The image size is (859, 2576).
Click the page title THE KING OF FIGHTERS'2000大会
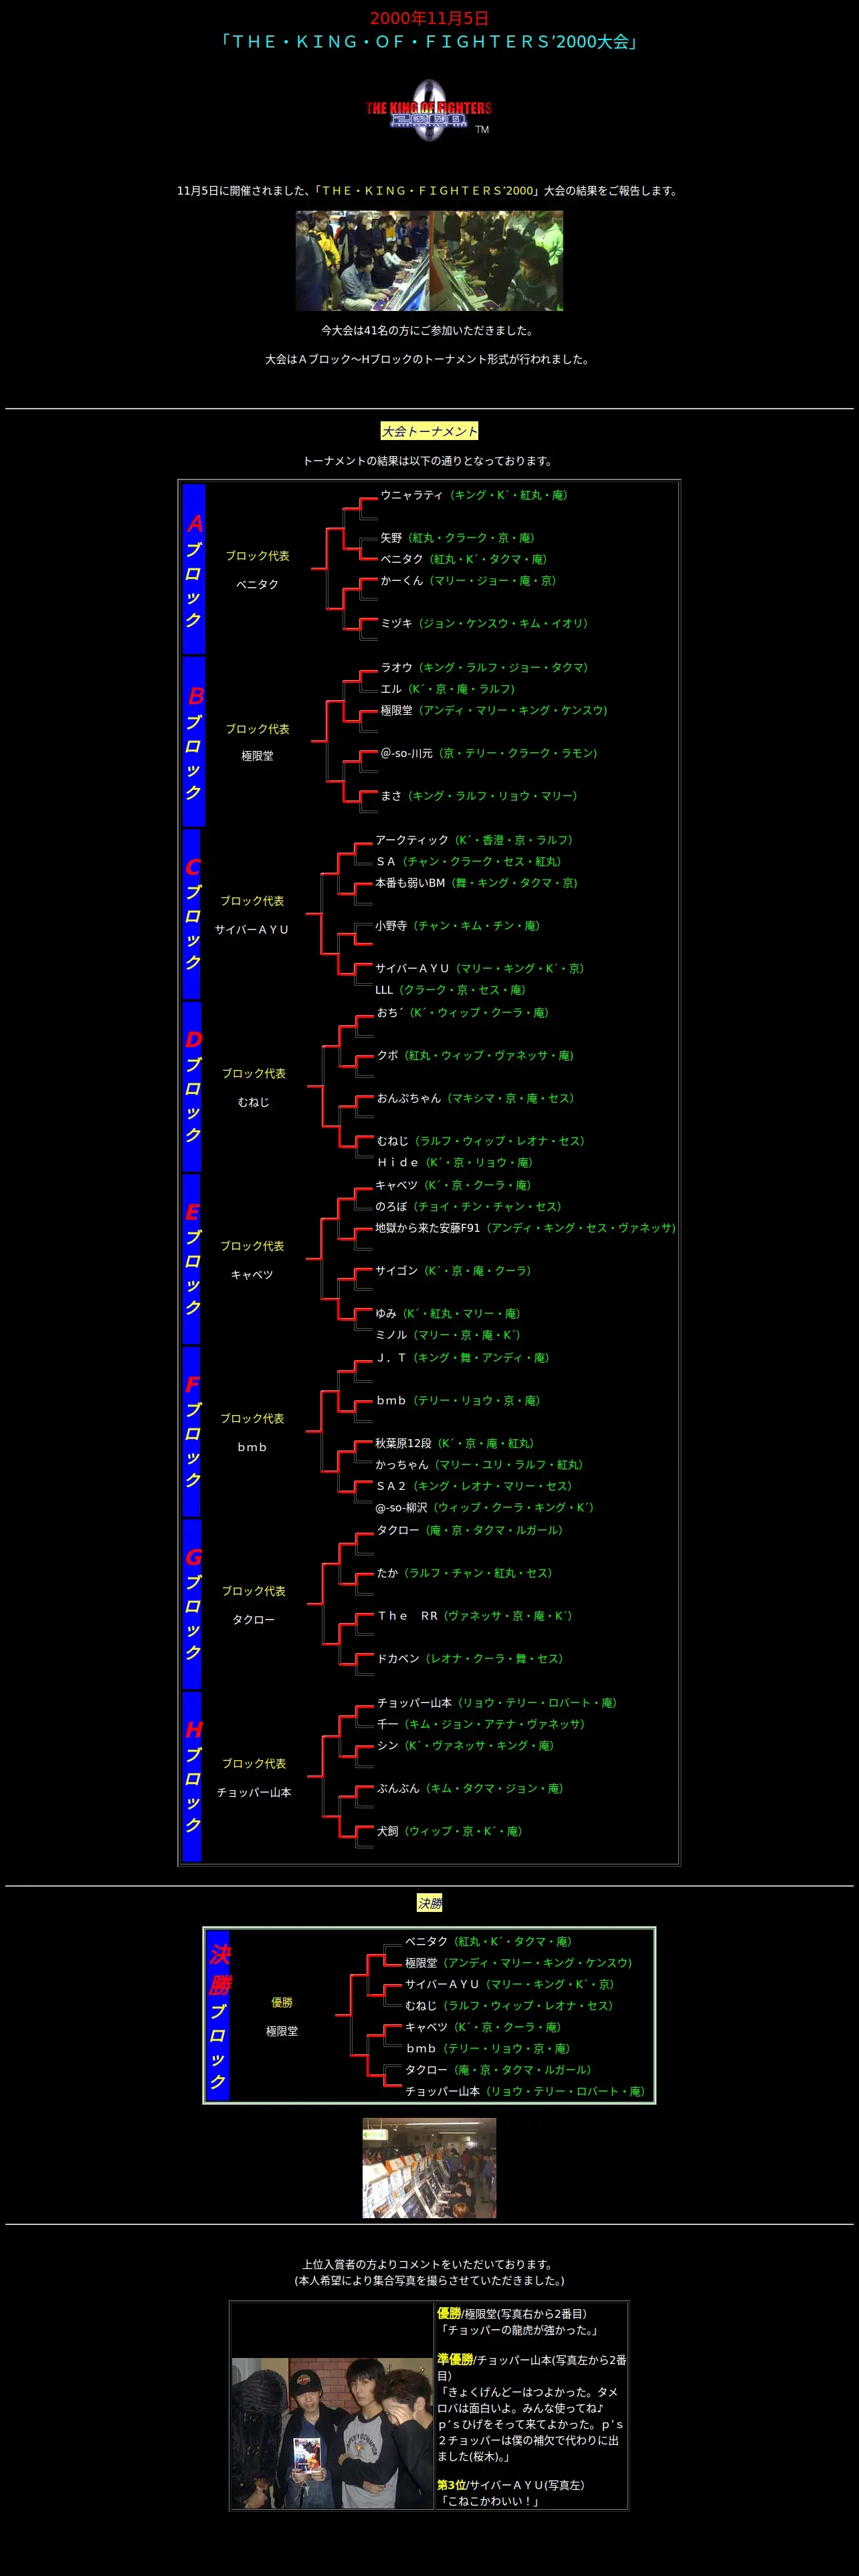pos(429,41)
